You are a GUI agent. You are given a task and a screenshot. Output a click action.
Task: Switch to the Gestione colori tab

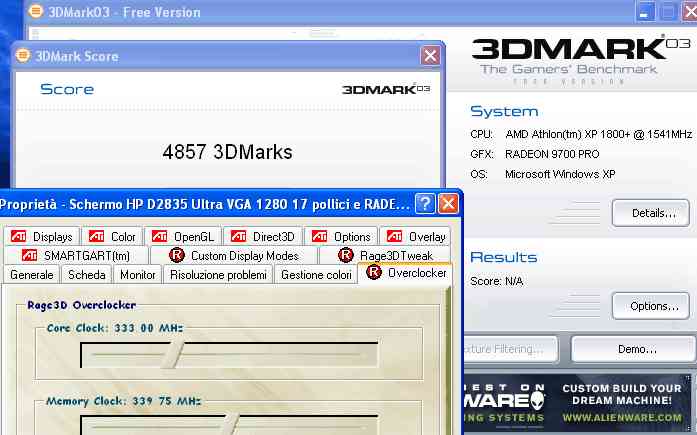click(316, 275)
